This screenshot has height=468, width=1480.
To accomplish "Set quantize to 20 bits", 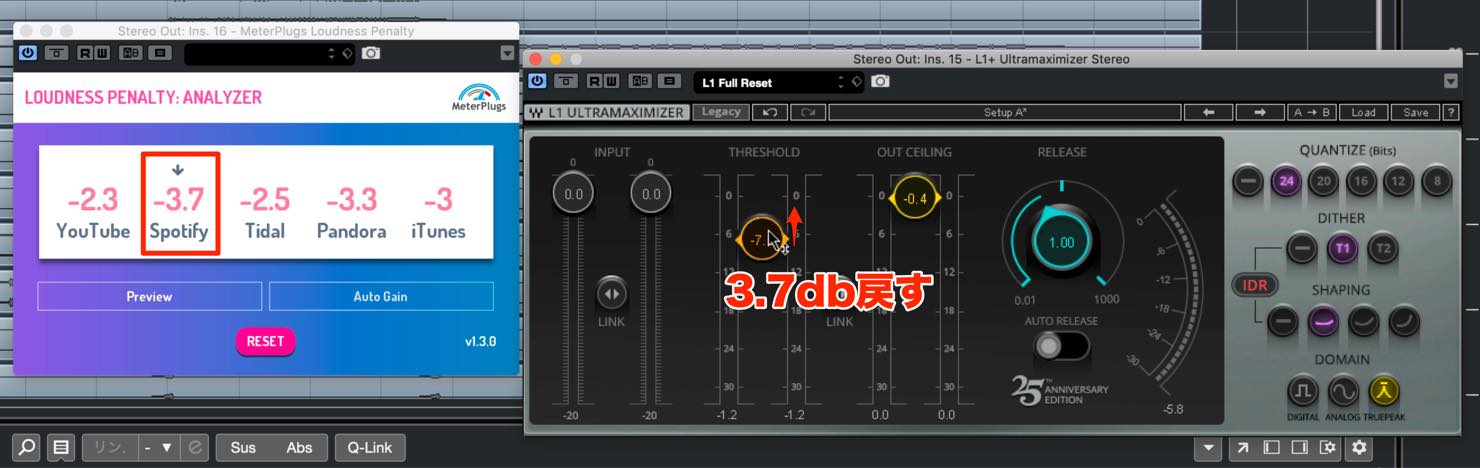I will coord(1323,181).
